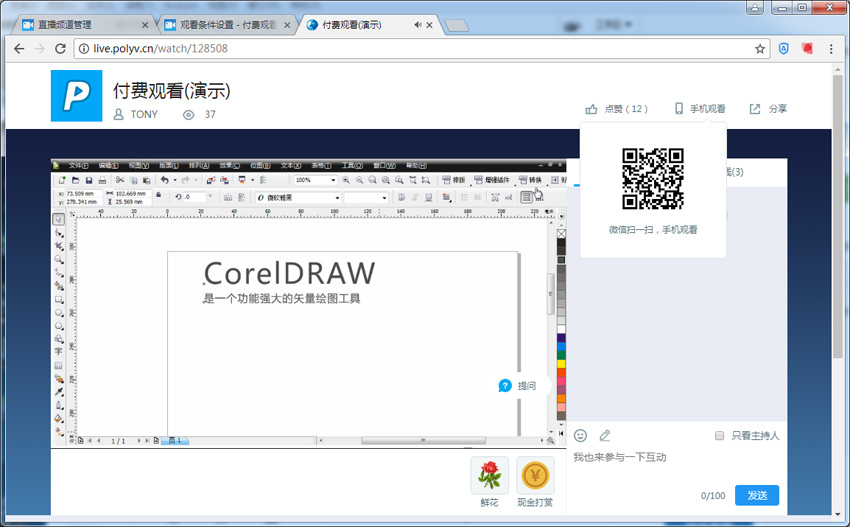
Task: Click the 分享 share icon
Action: 755,109
